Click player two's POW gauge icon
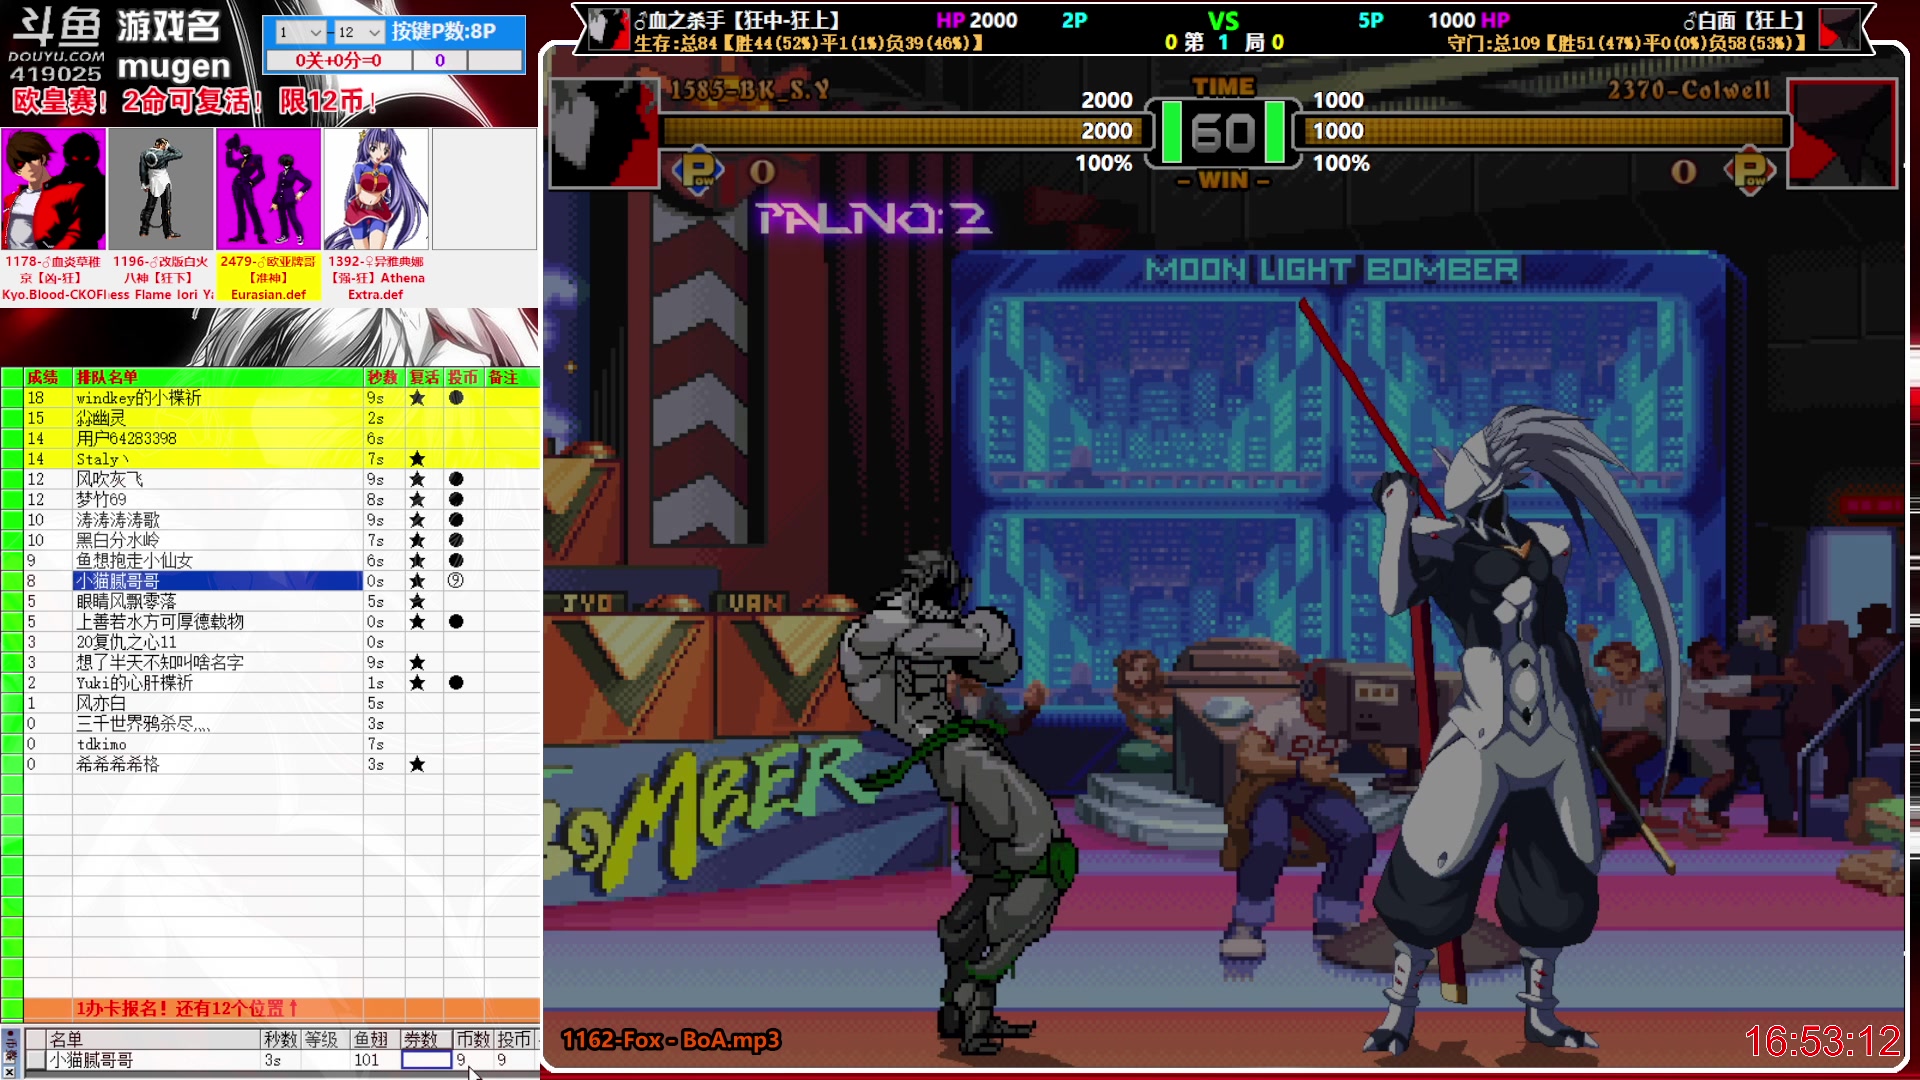1920x1080 pixels. coord(1749,171)
